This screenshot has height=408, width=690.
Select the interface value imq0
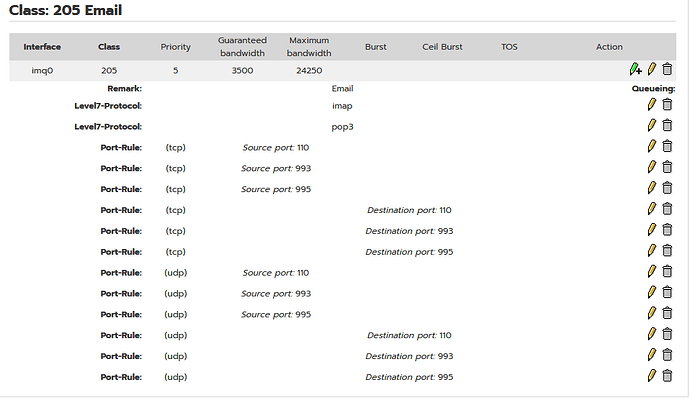click(x=42, y=70)
